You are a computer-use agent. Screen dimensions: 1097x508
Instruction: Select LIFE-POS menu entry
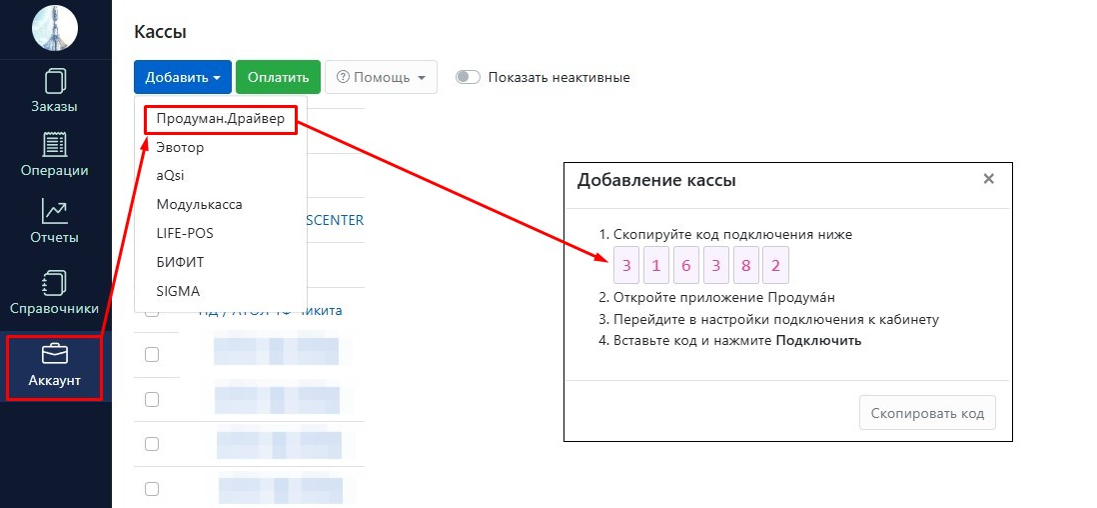pos(185,233)
